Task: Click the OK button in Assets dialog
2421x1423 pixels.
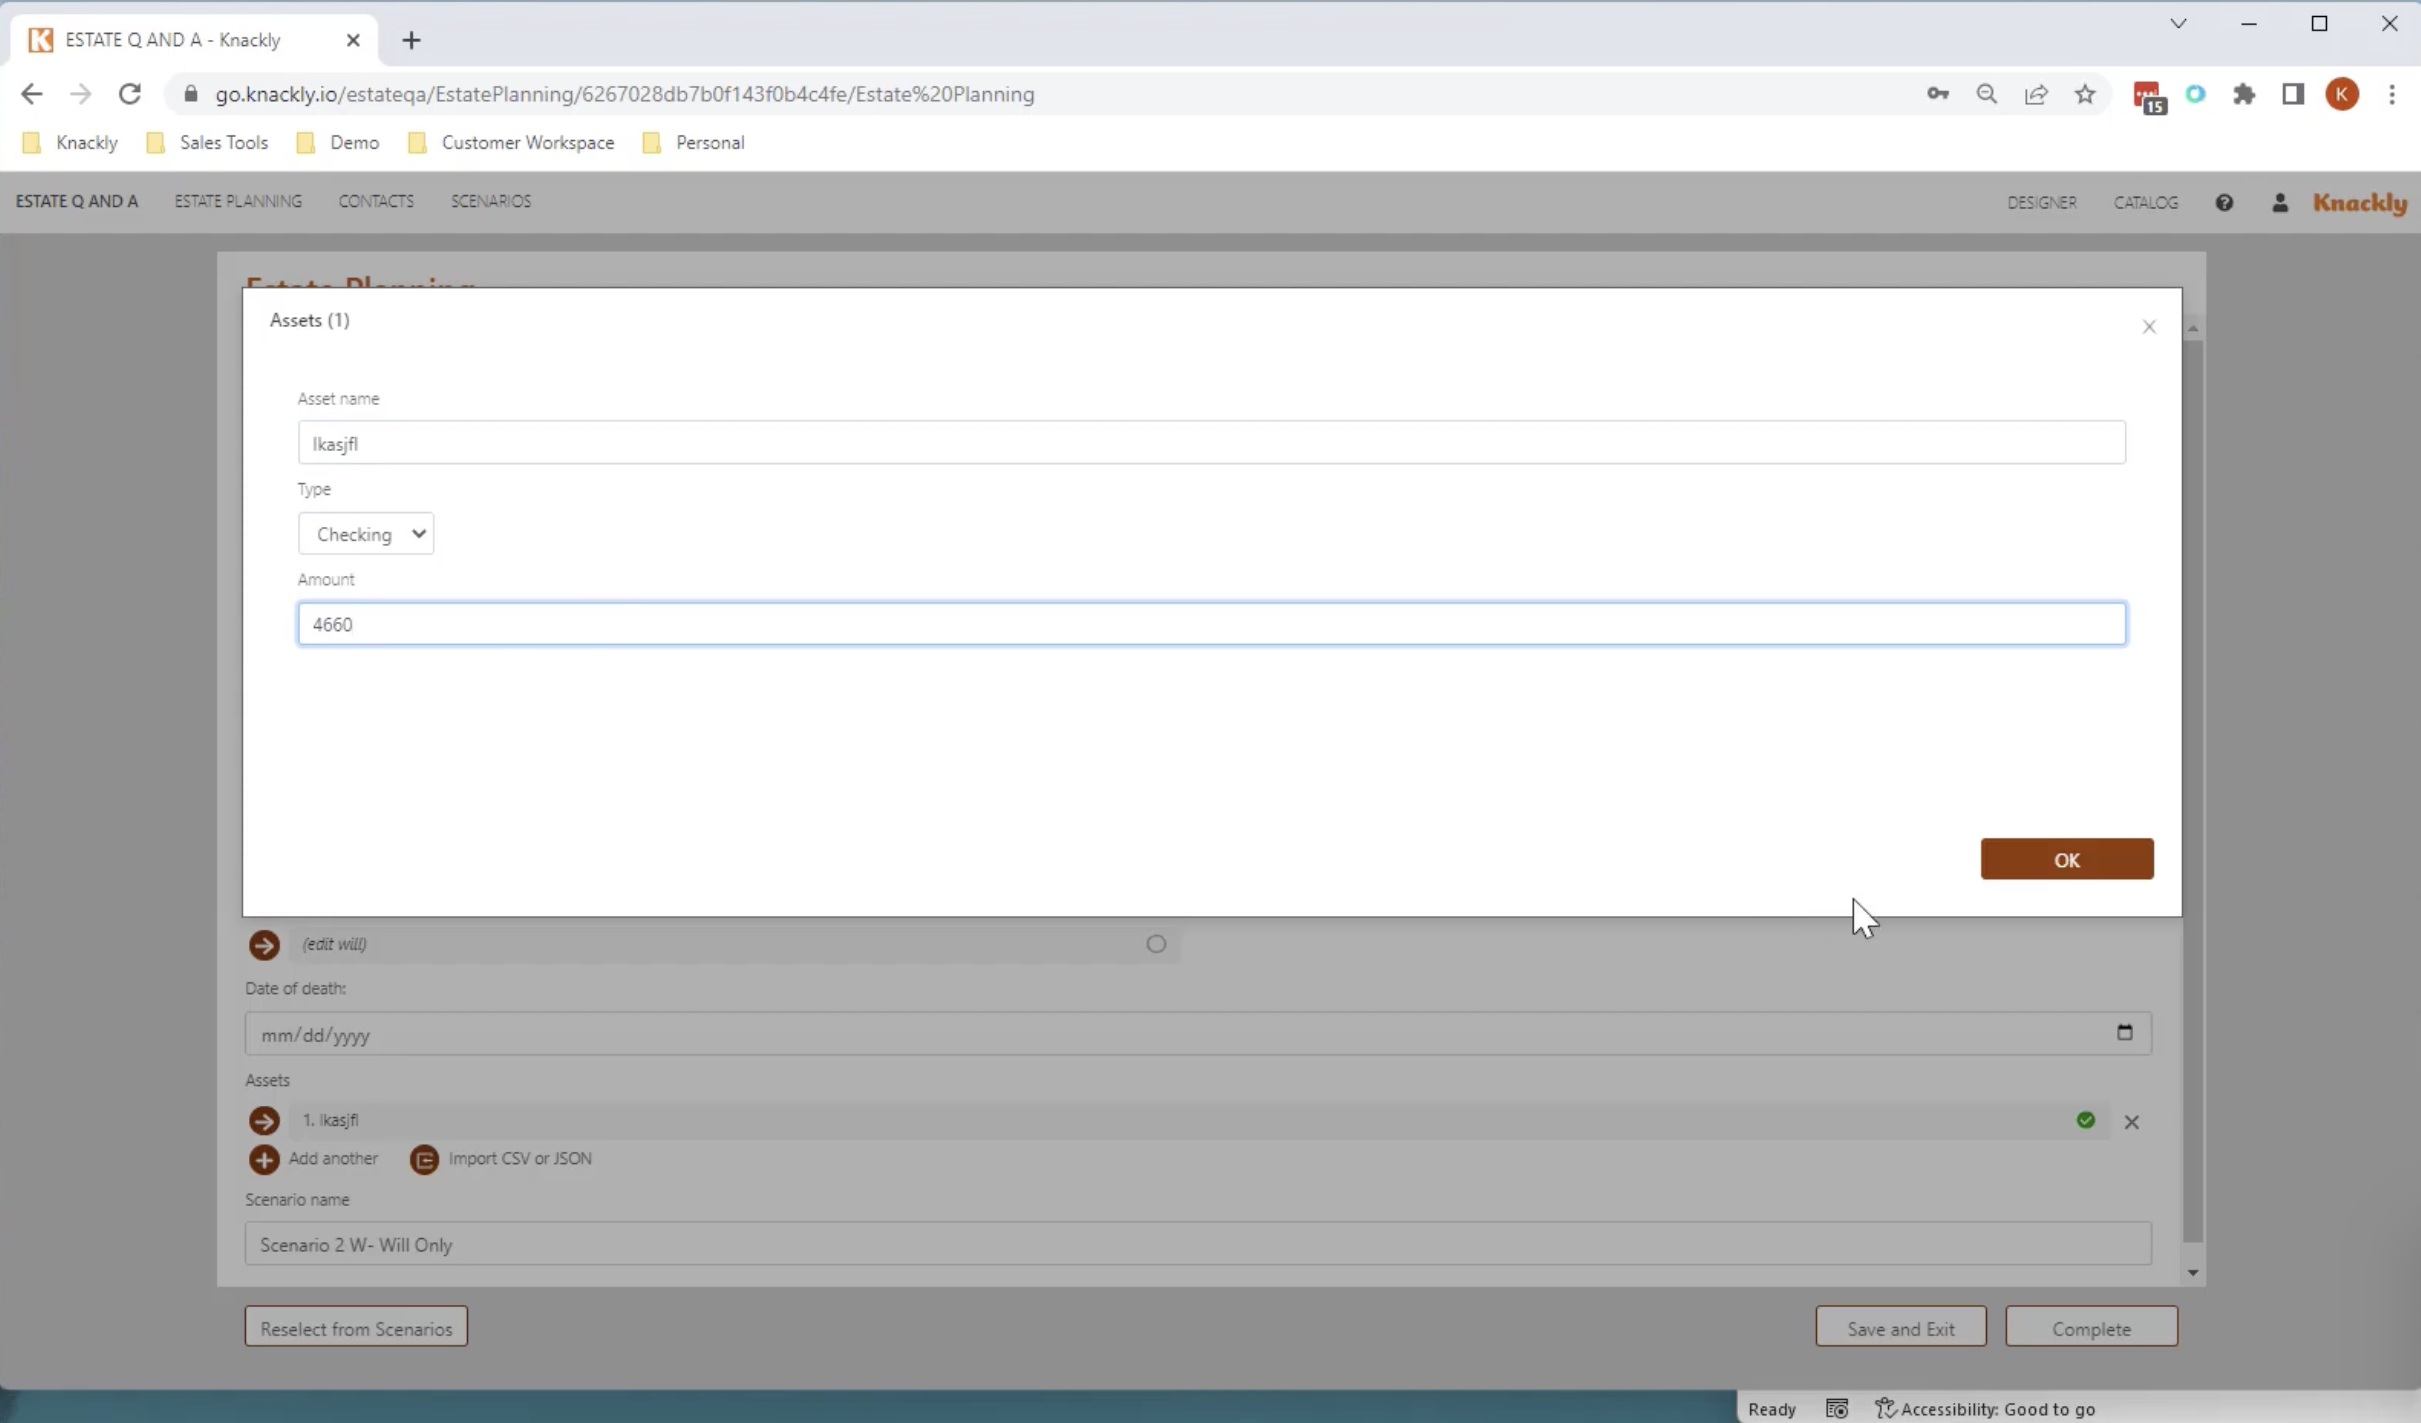Action: [2066, 859]
